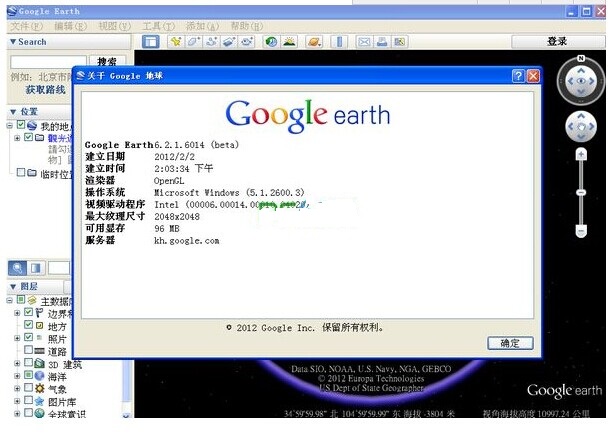Open the 添加(A) menu

point(202,26)
